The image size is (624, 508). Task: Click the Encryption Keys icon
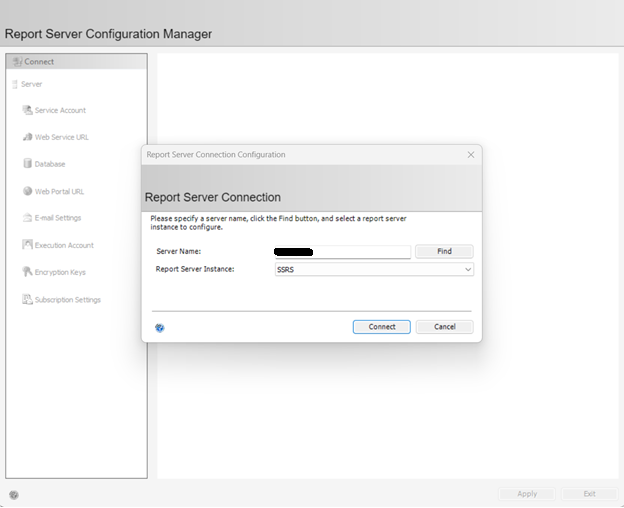click(27, 272)
